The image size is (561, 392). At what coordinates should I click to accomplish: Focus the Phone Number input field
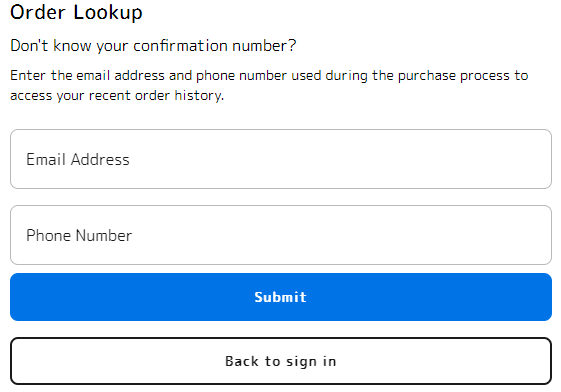[281, 235]
